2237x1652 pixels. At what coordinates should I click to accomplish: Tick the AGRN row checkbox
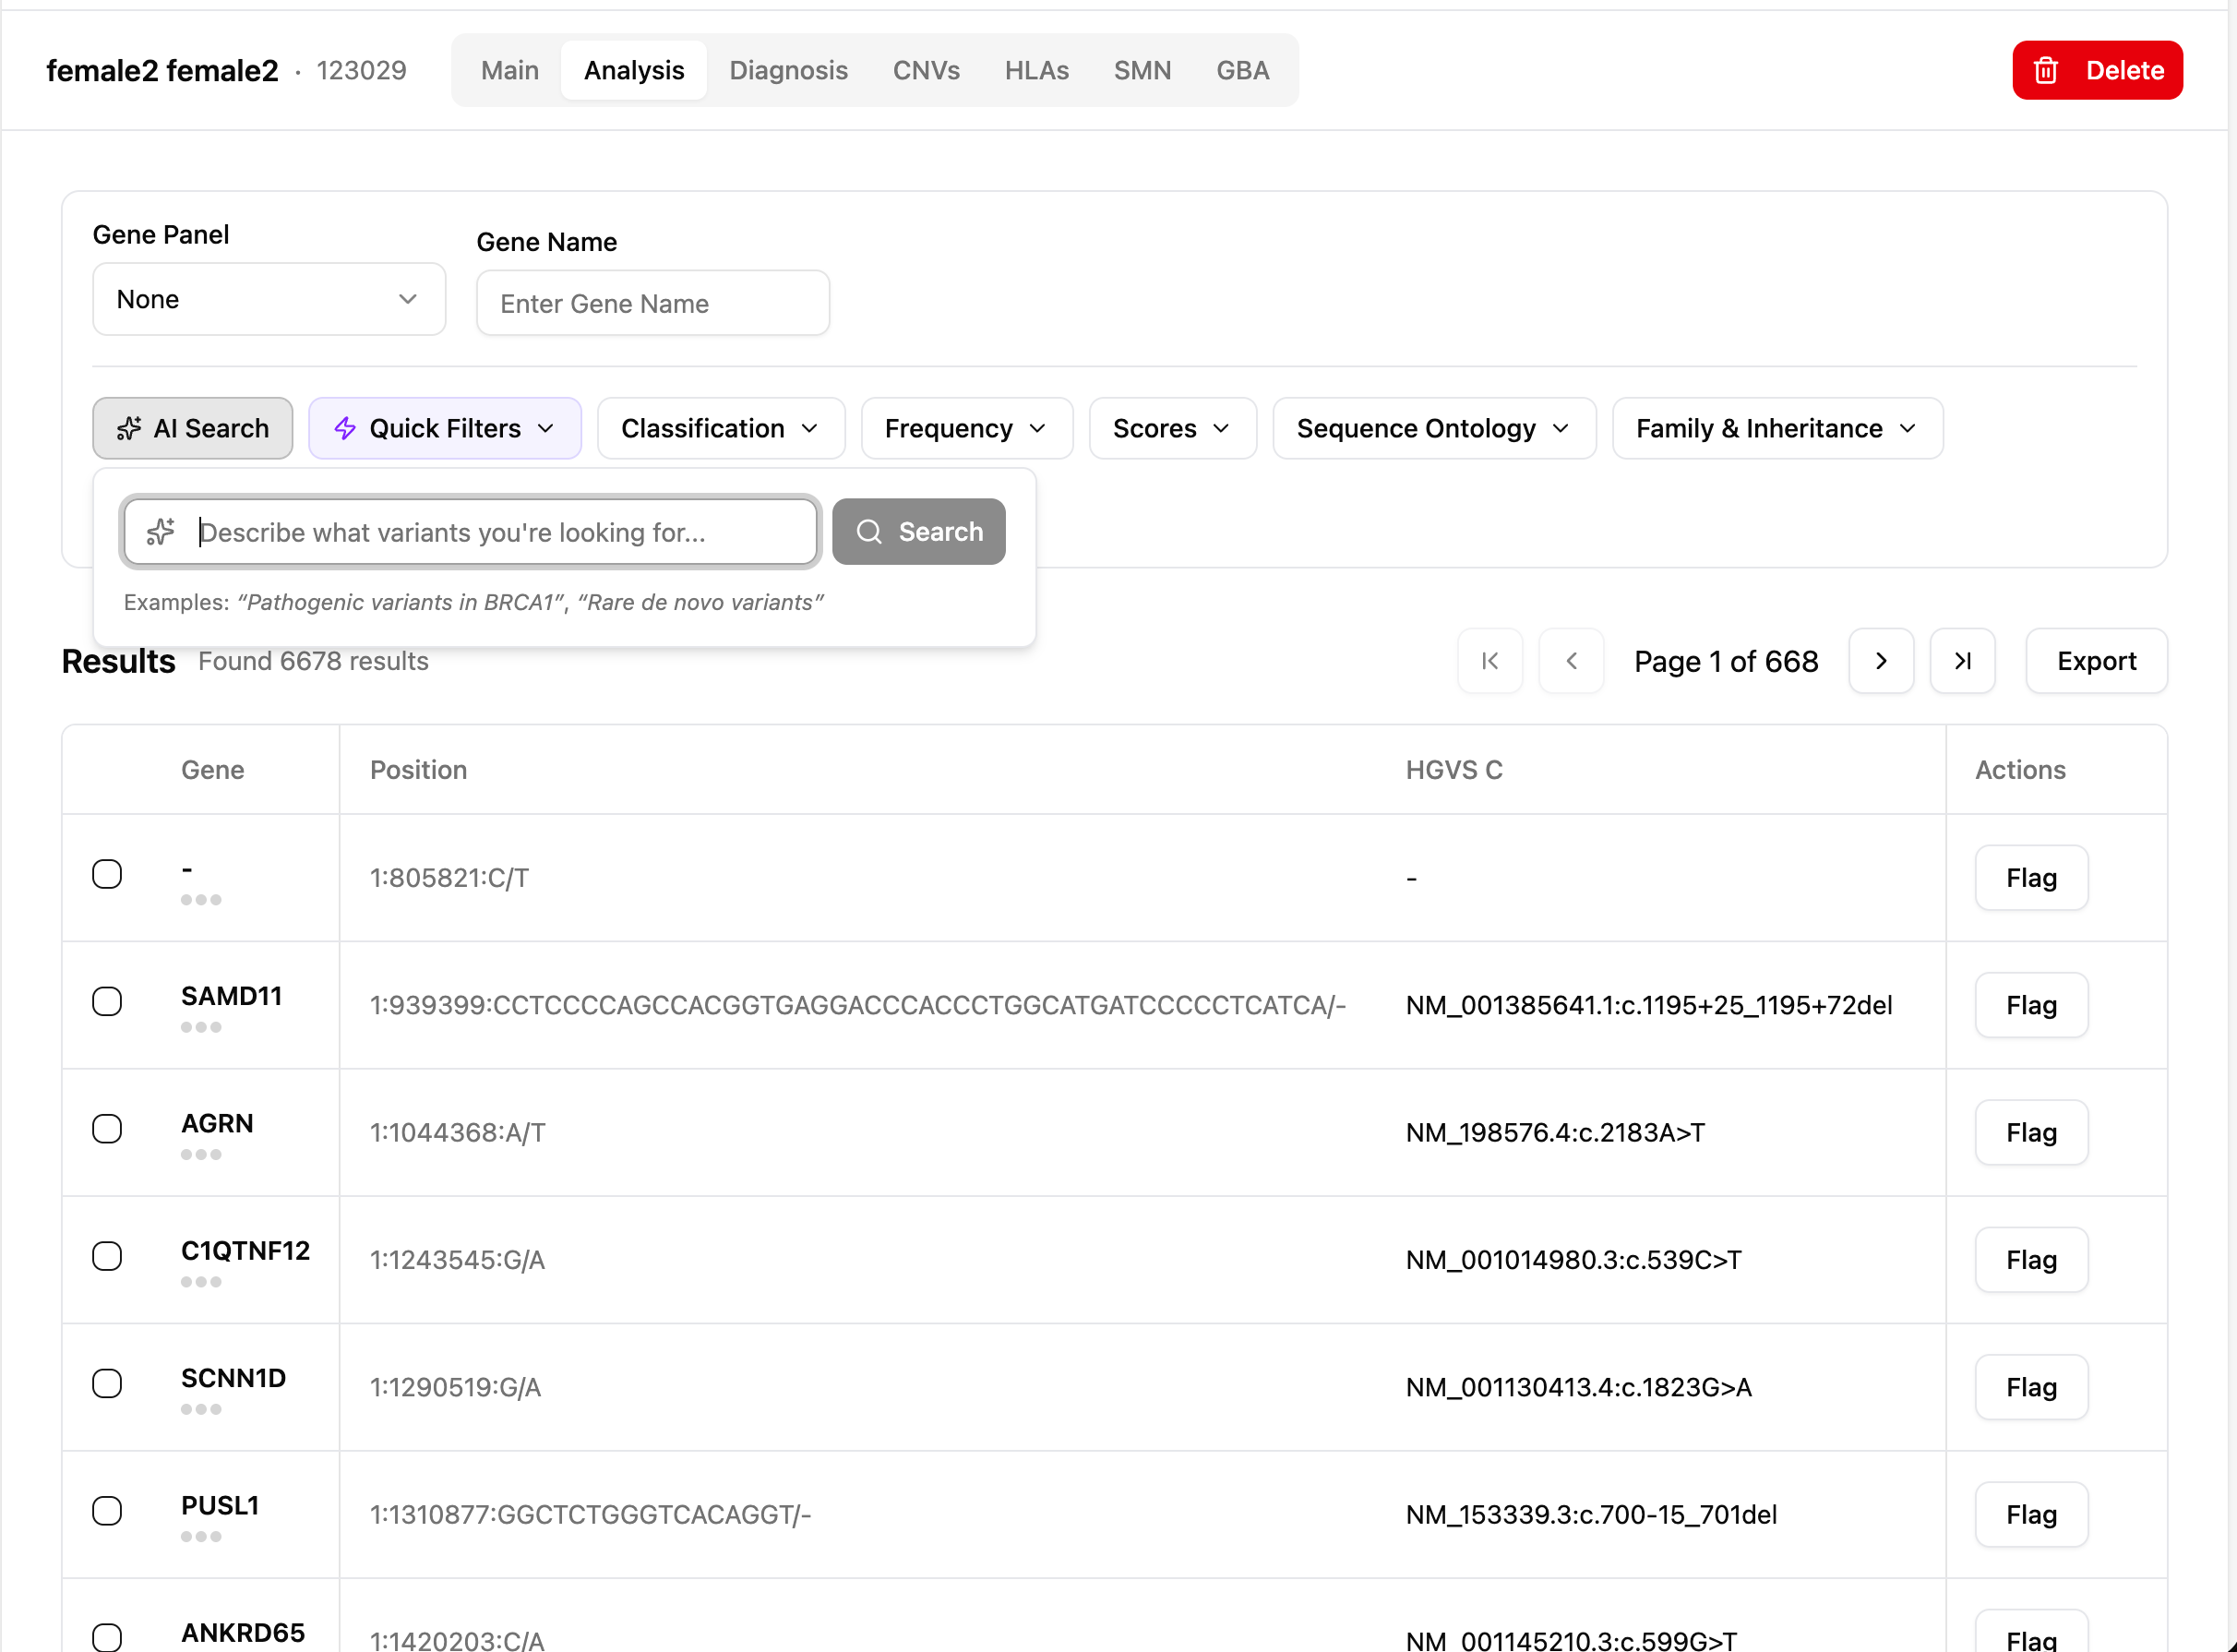pyautogui.click(x=107, y=1129)
